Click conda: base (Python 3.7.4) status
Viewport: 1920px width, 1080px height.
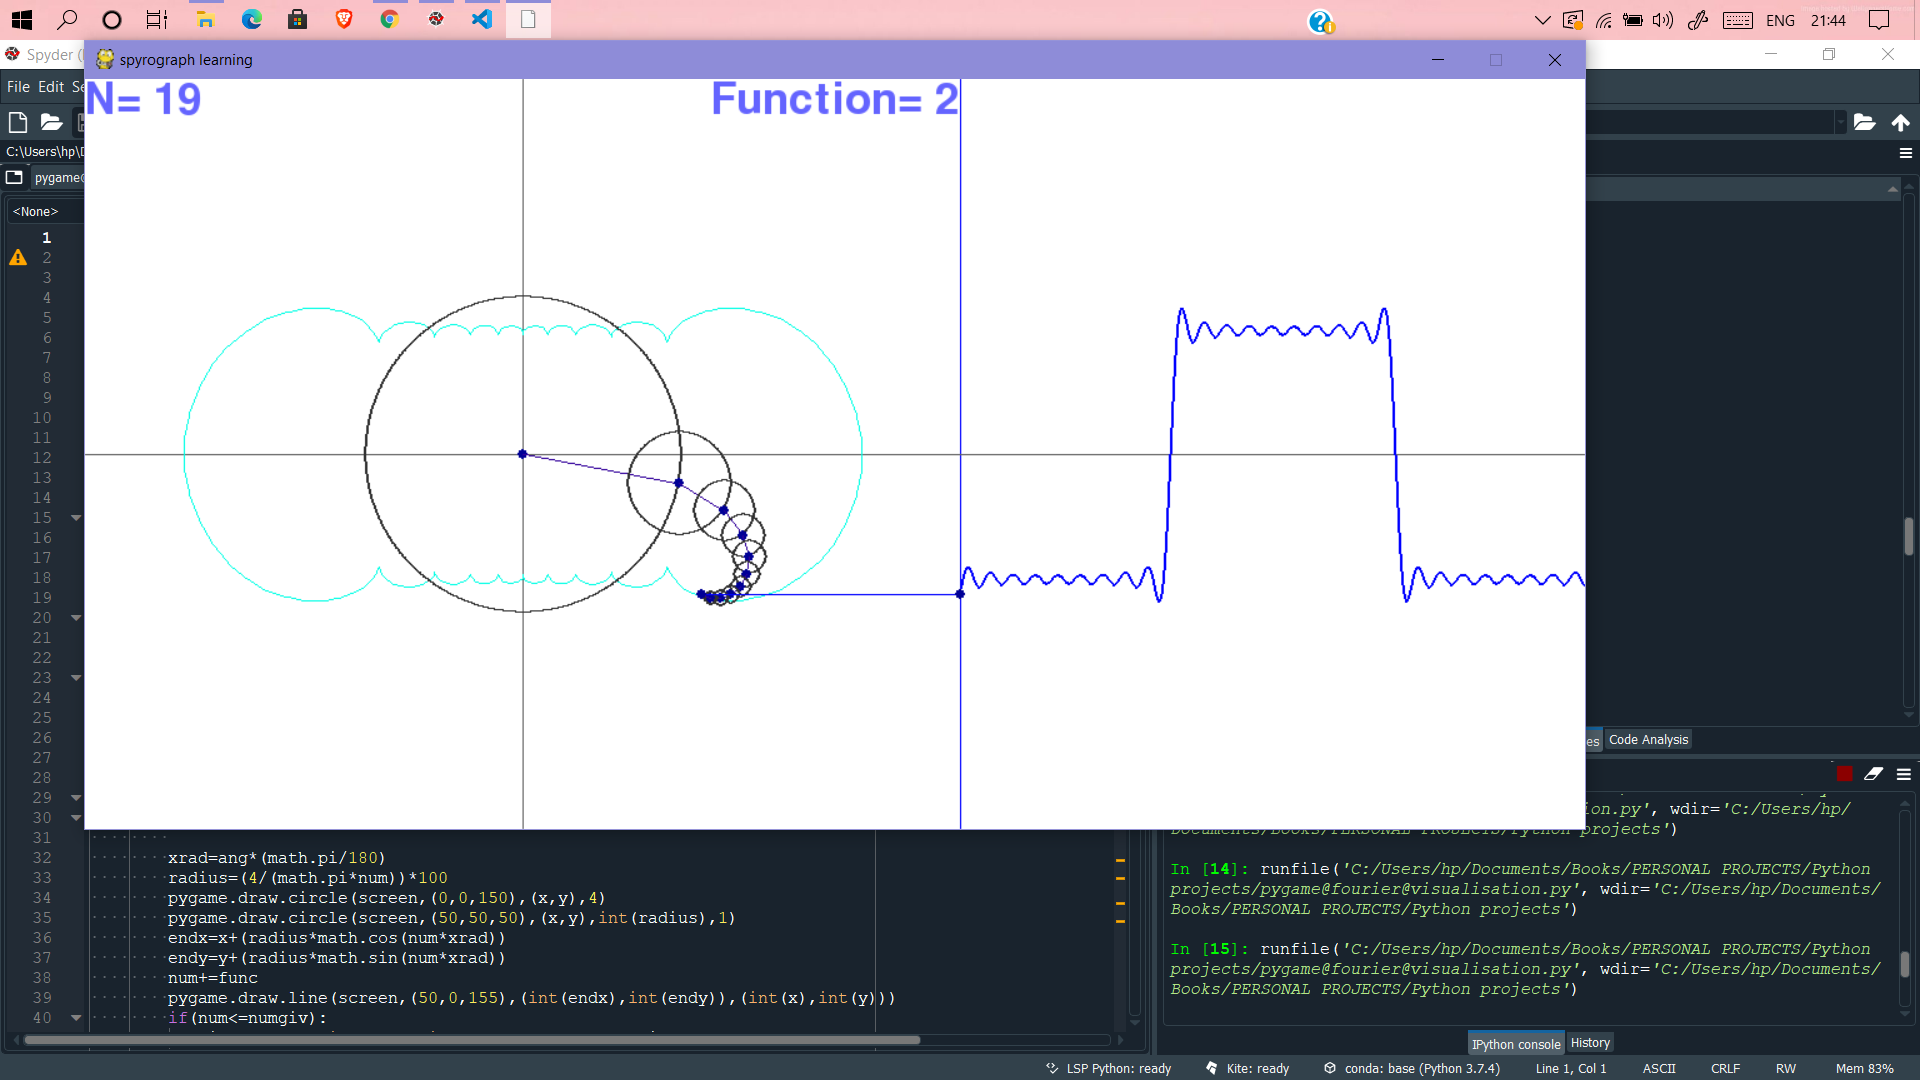(1412, 1069)
